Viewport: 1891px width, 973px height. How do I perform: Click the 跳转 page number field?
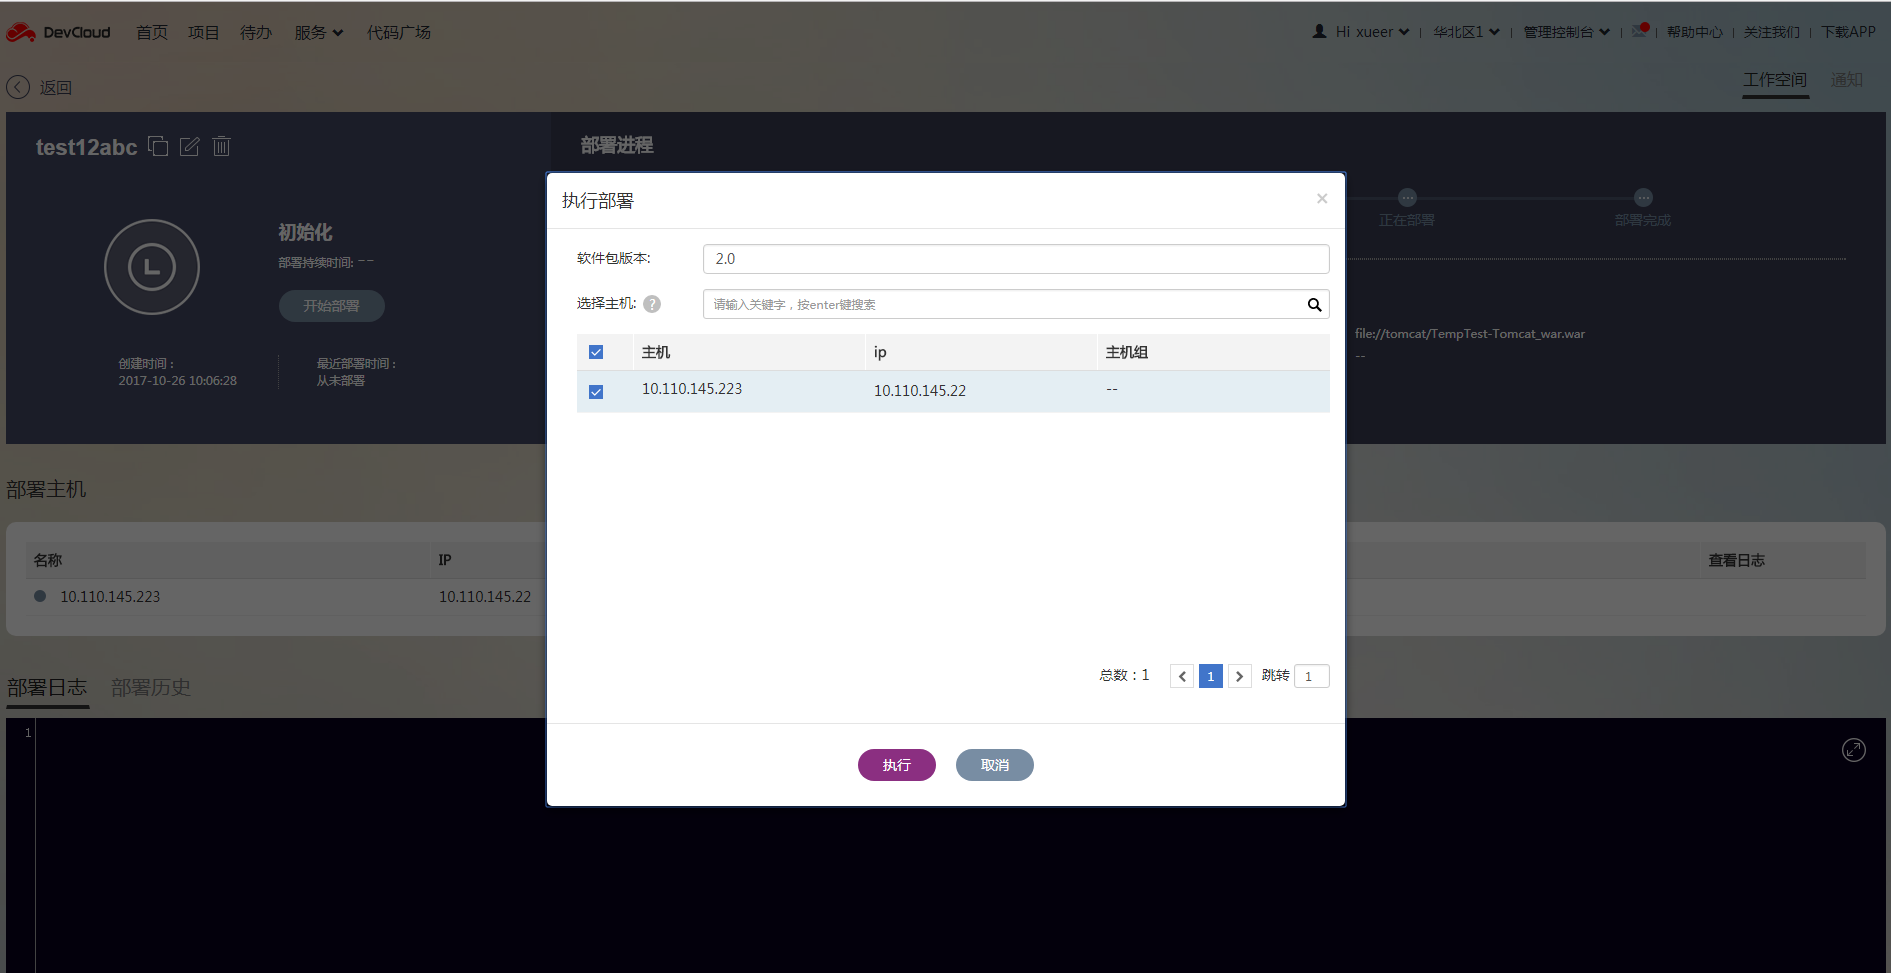[x=1312, y=676]
